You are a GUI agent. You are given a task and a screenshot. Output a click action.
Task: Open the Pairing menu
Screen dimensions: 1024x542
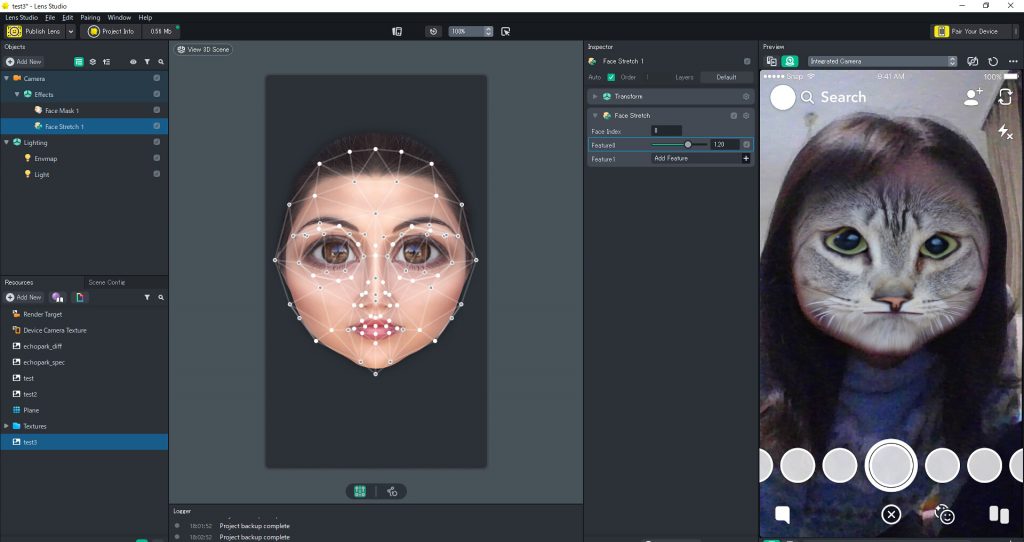90,17
